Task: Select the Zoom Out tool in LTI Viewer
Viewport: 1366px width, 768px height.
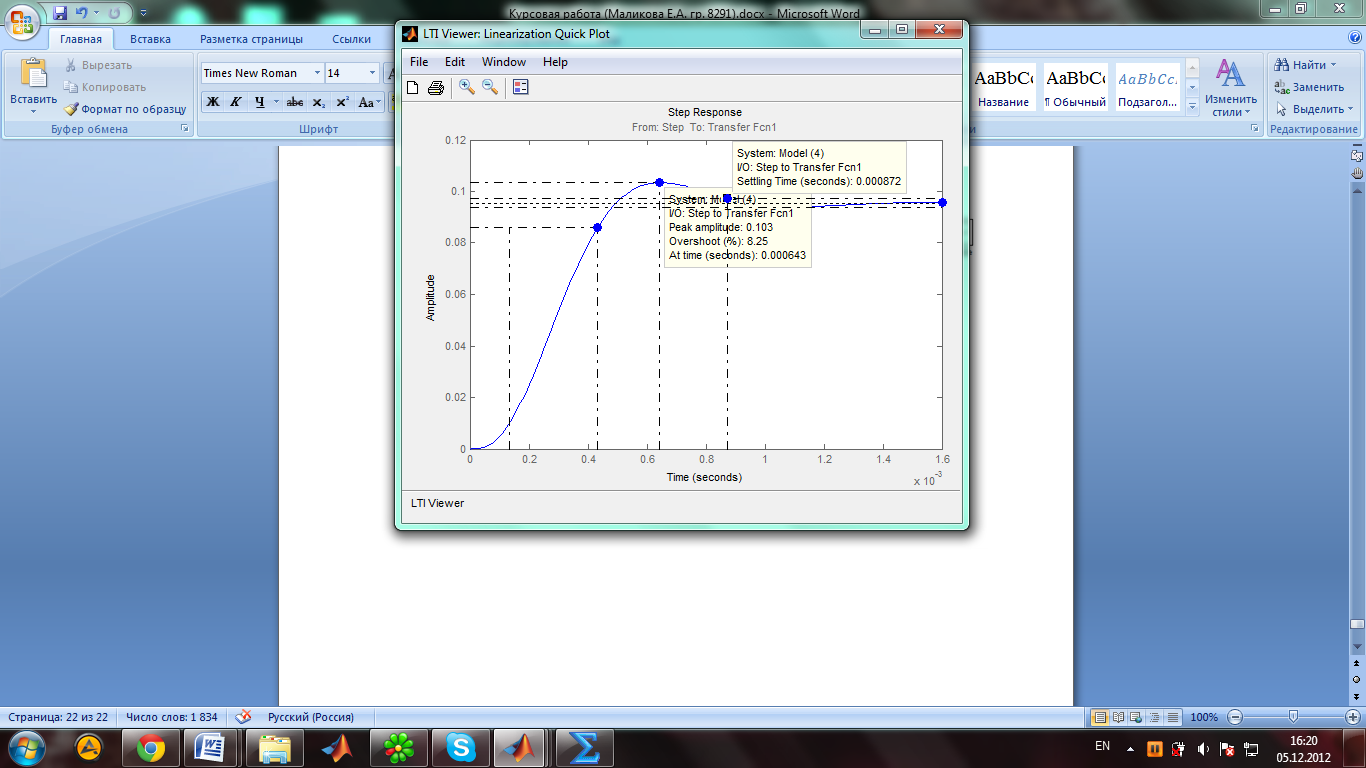Action: [x=490, y=87]
